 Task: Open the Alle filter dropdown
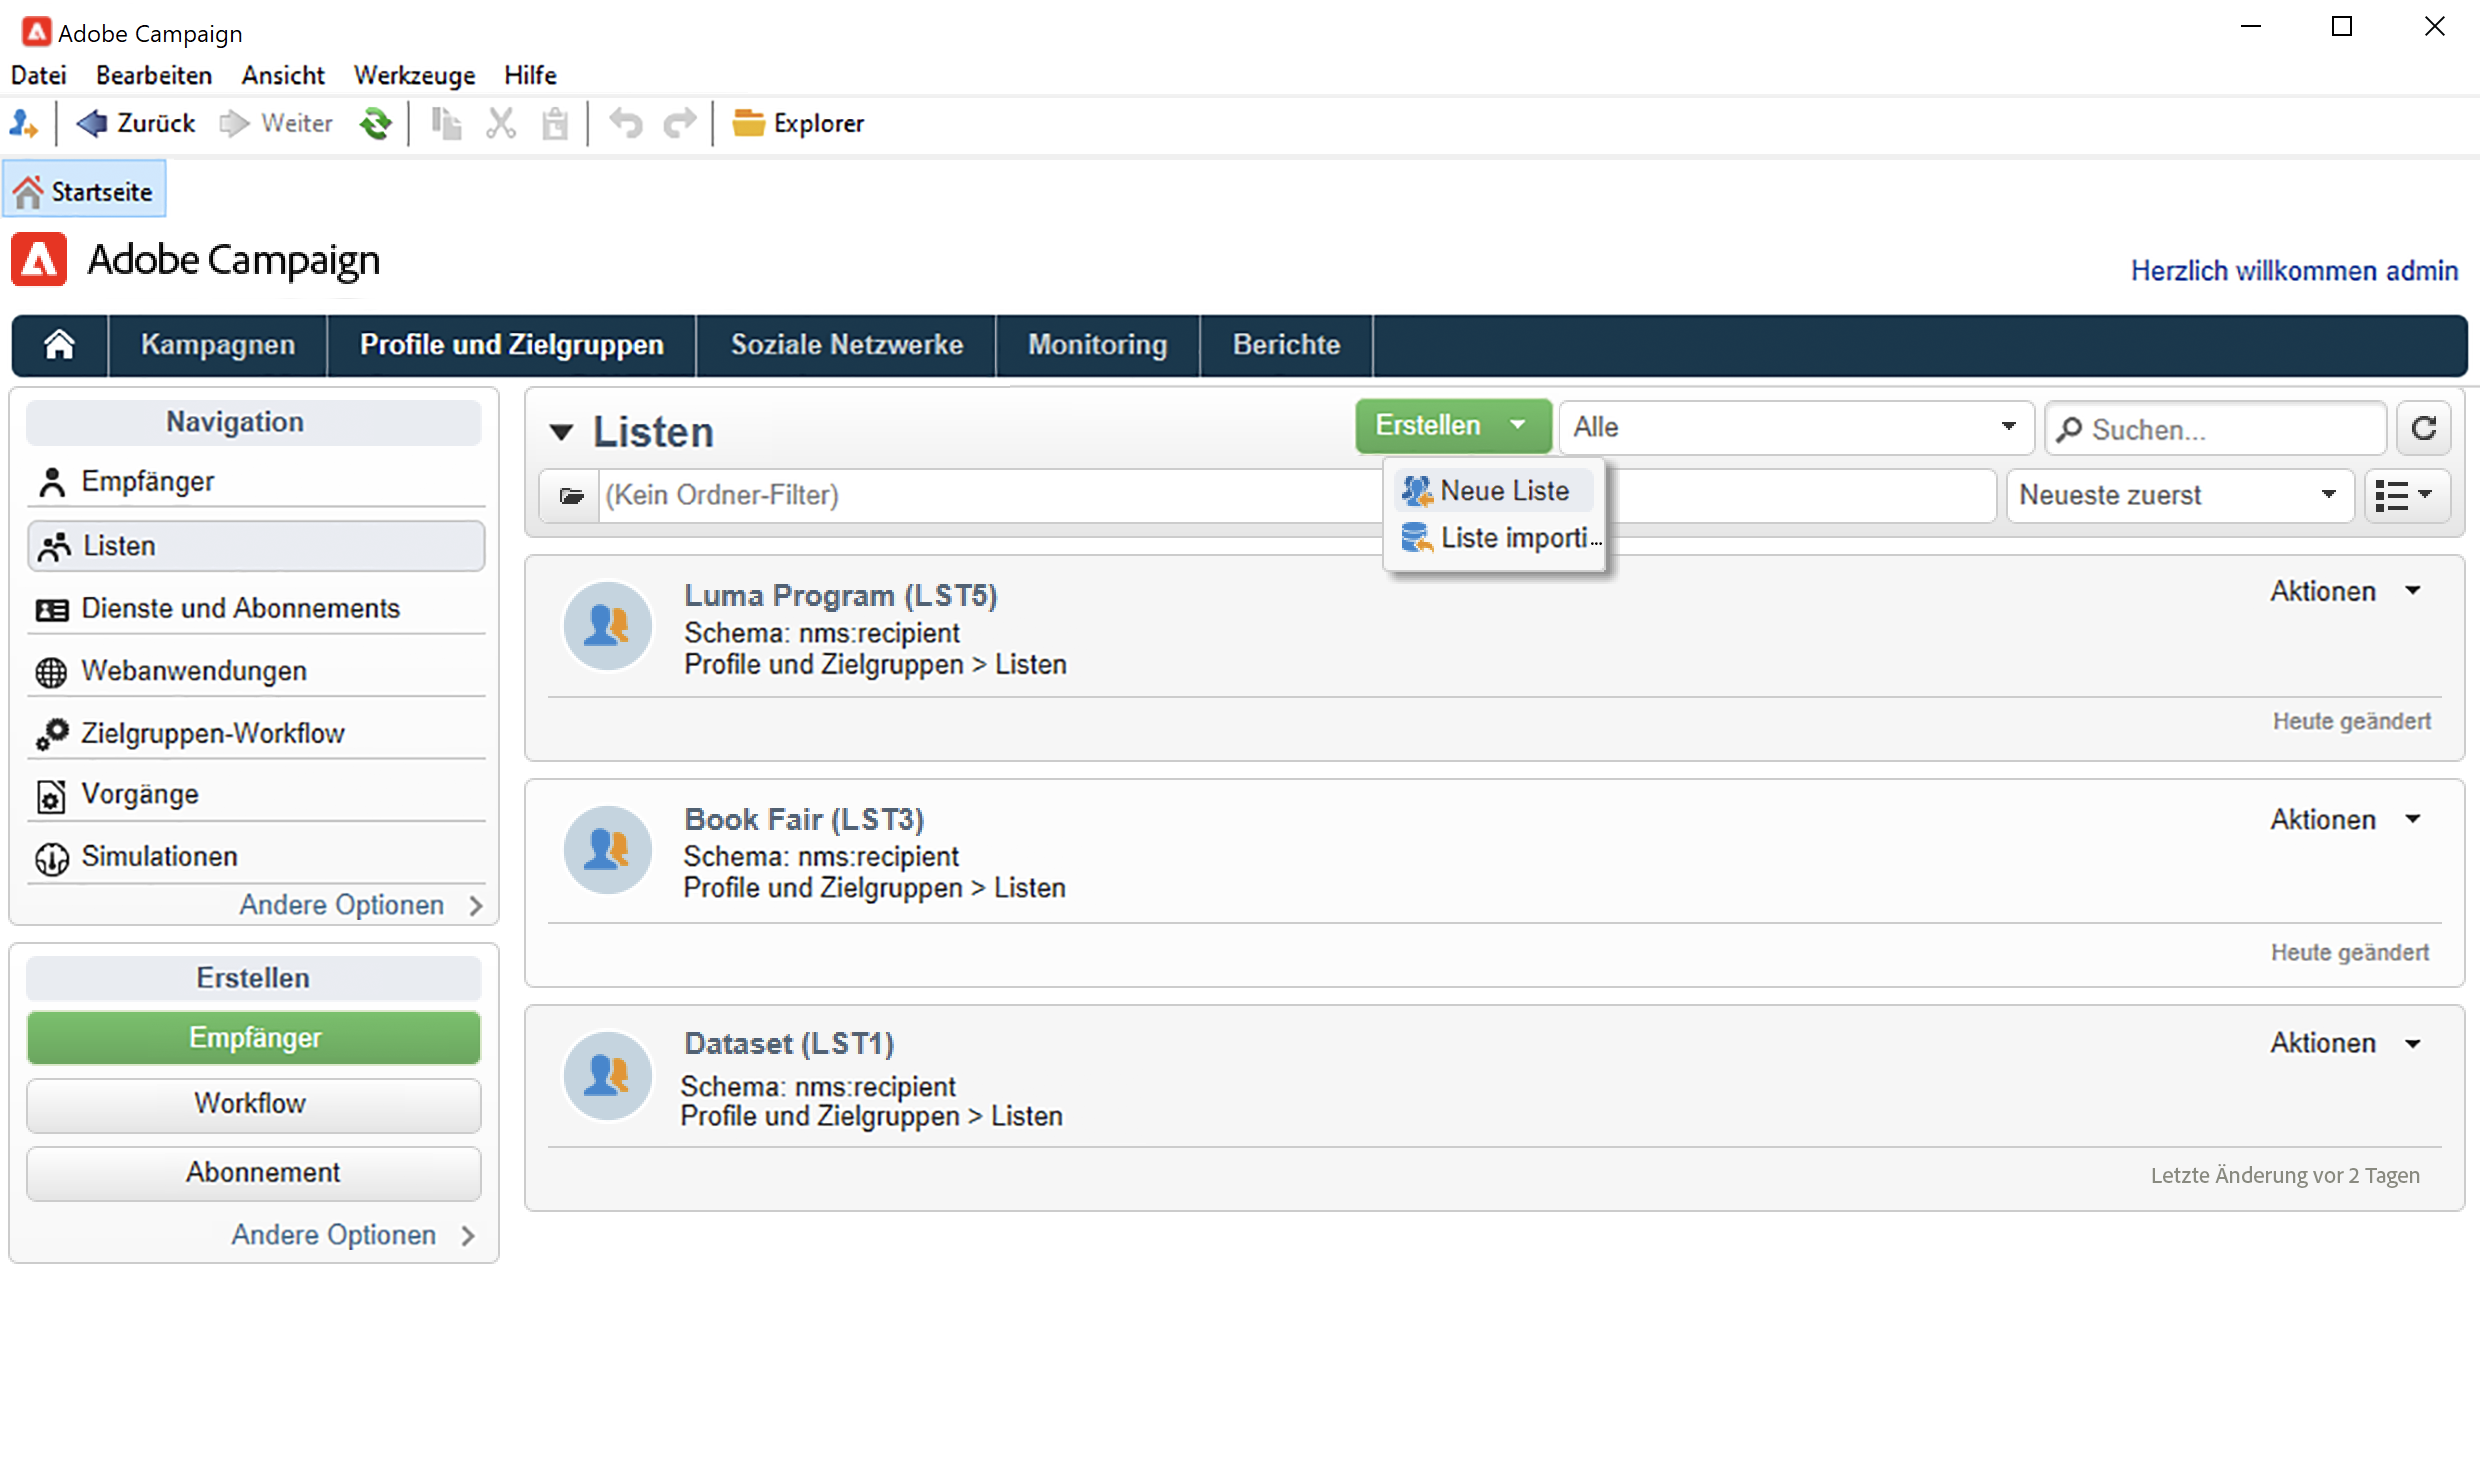click(1795, 428)
